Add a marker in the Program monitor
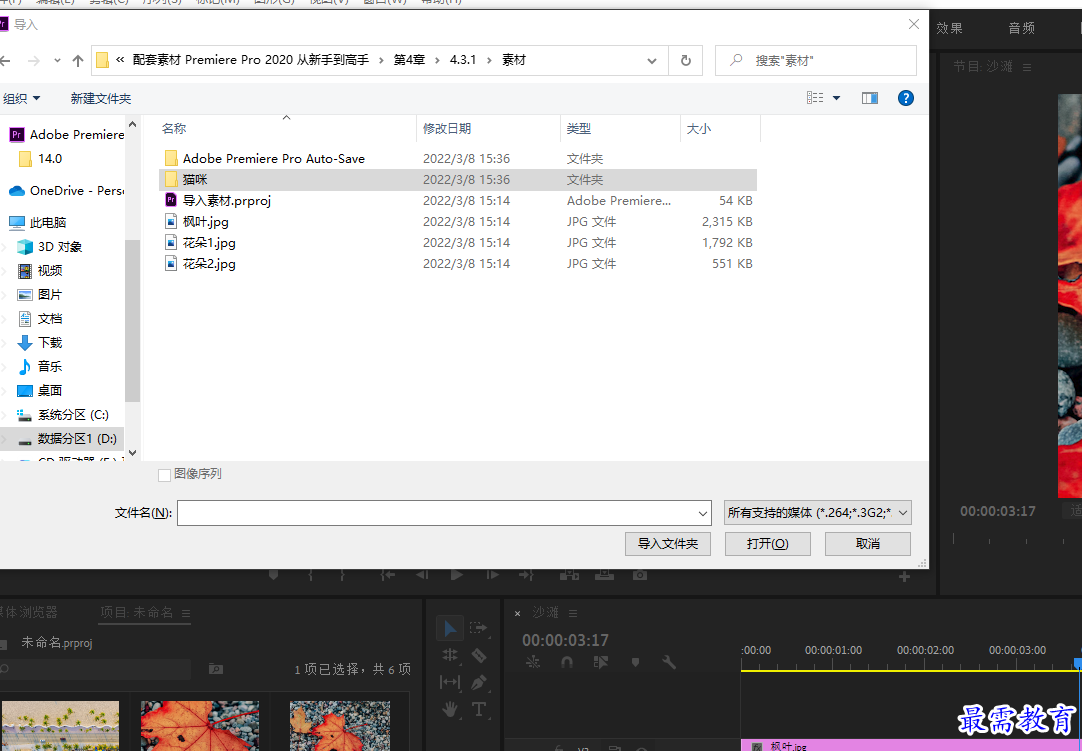The width and height of the screenshot is (1082, 751). point(273,574)
